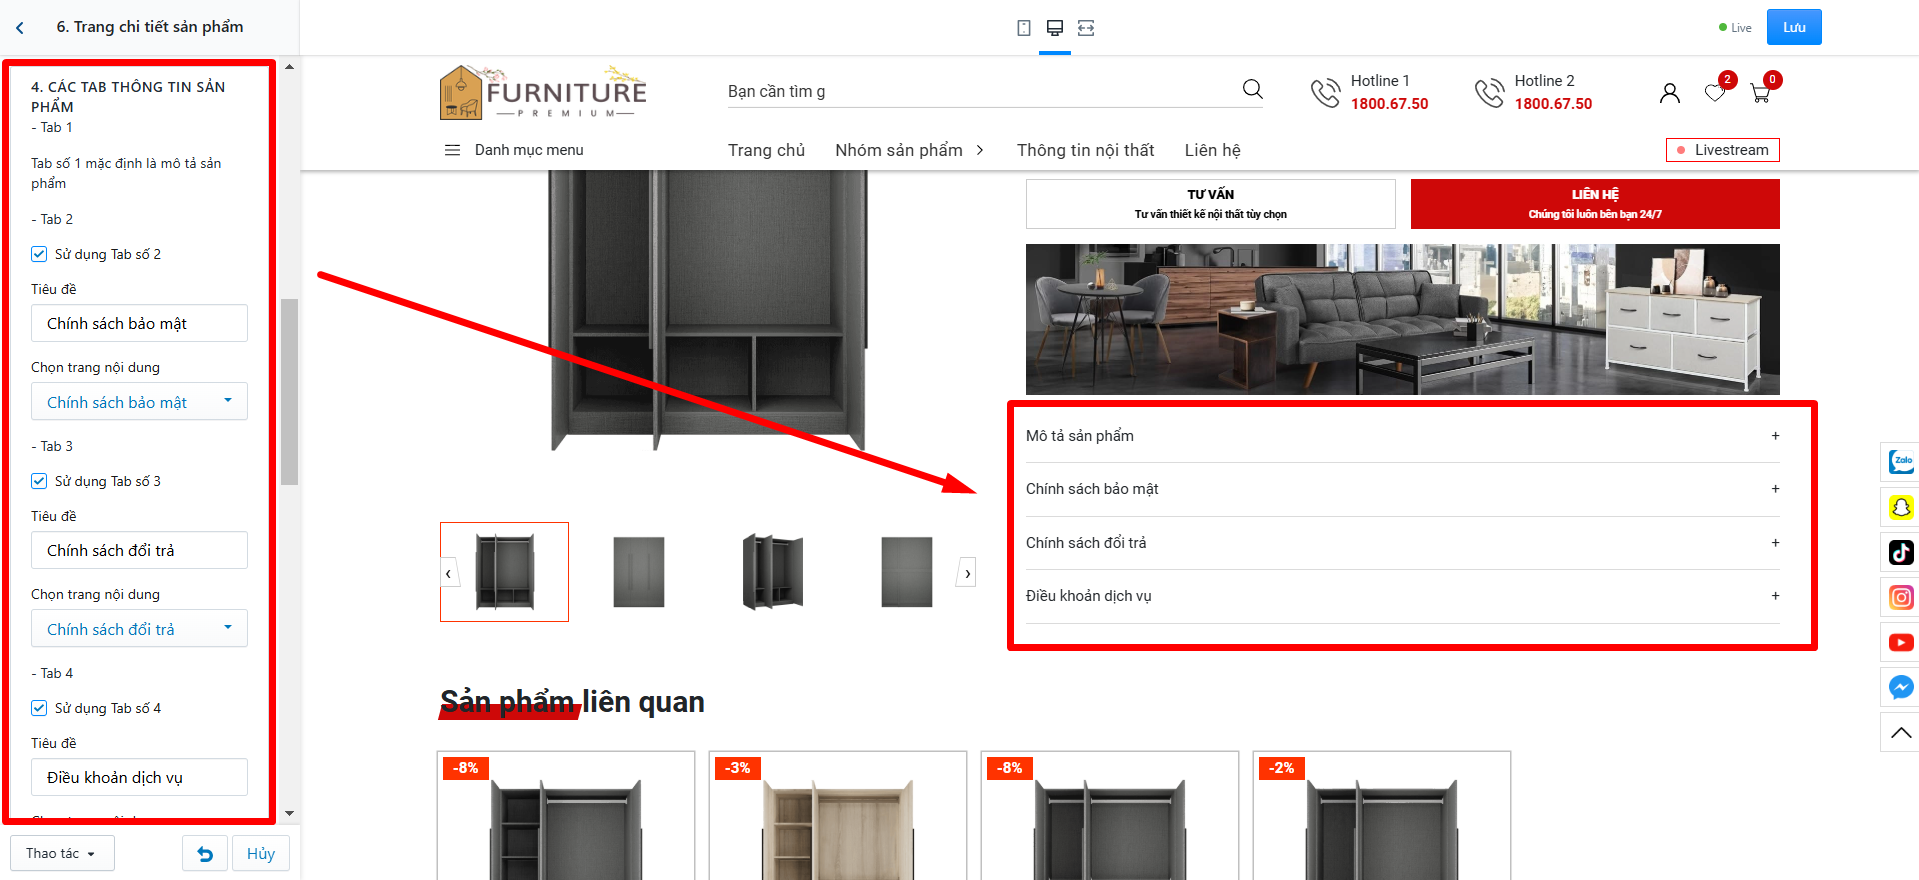
Task: Click the Tab 4 'Tiêu đề' input field
Action: tap(139, 777)
